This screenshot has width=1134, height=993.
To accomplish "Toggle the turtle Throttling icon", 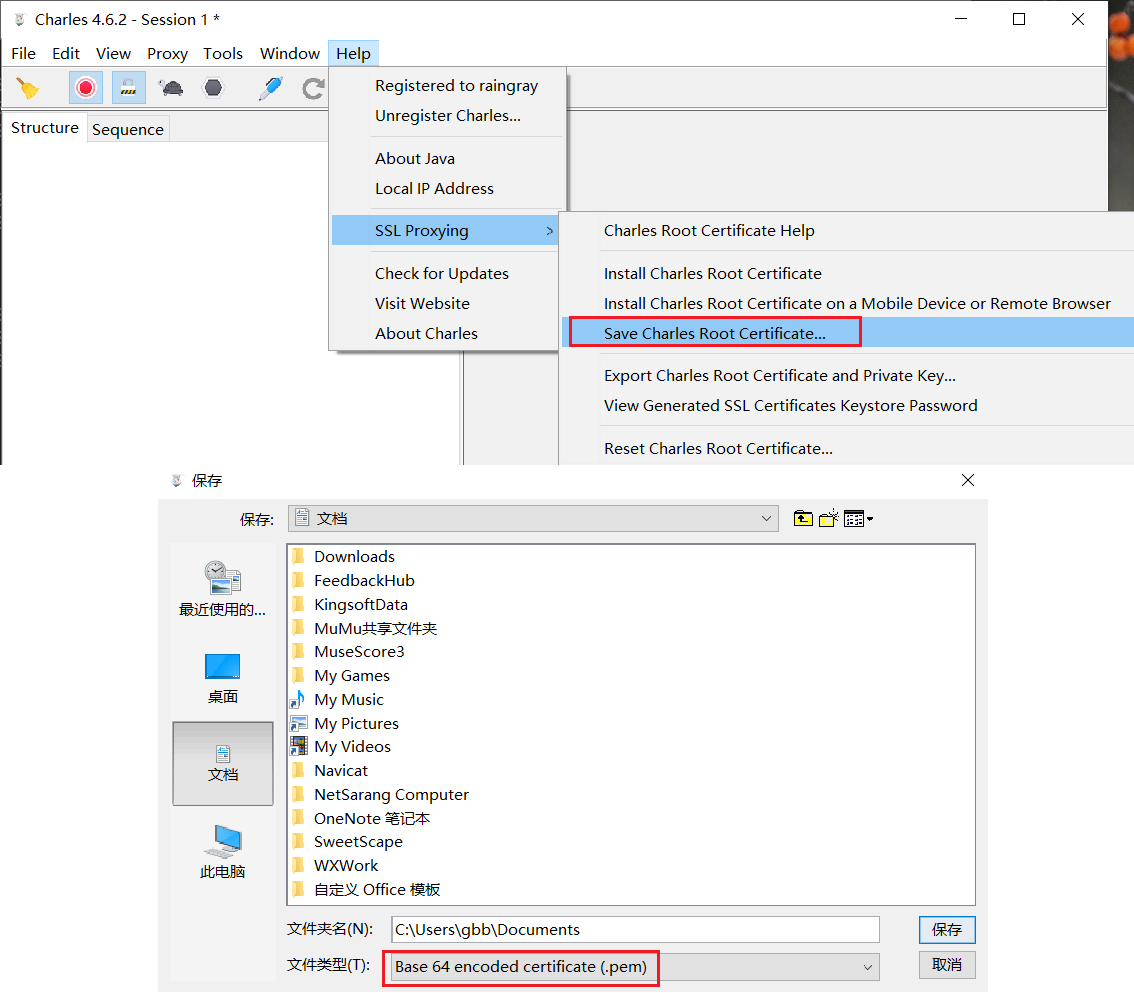I will coord(171,88).
